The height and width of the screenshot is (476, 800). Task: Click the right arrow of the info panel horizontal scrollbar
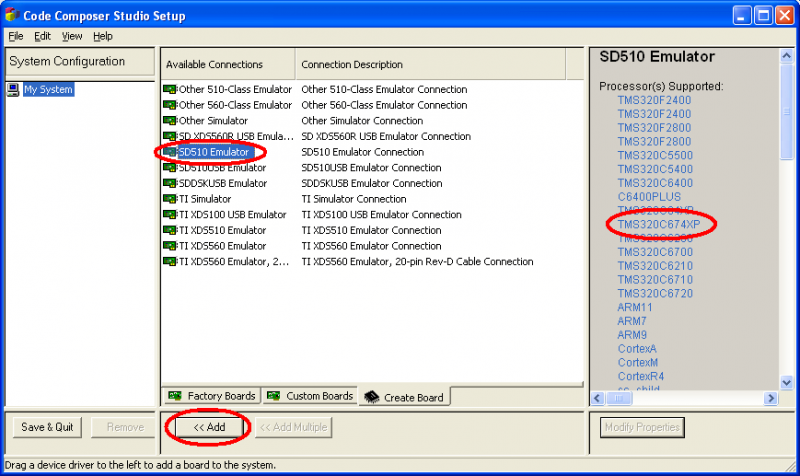[770, 398]
